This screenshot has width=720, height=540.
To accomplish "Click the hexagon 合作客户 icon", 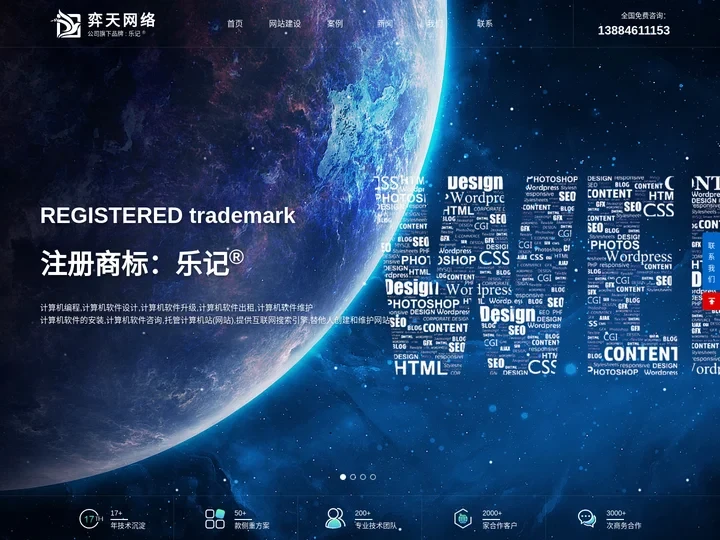I will point(463,519).
